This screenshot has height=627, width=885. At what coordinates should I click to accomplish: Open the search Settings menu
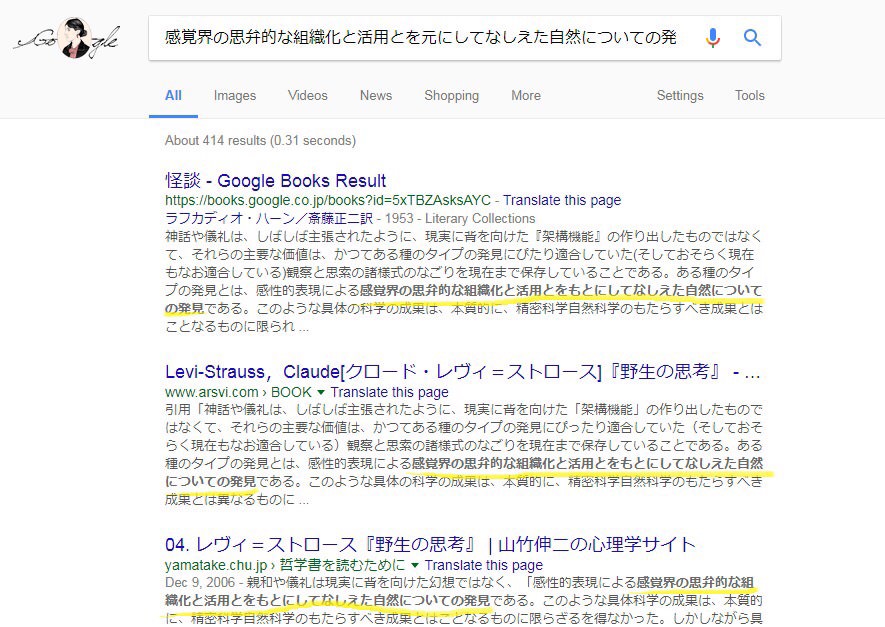[680, 95]
